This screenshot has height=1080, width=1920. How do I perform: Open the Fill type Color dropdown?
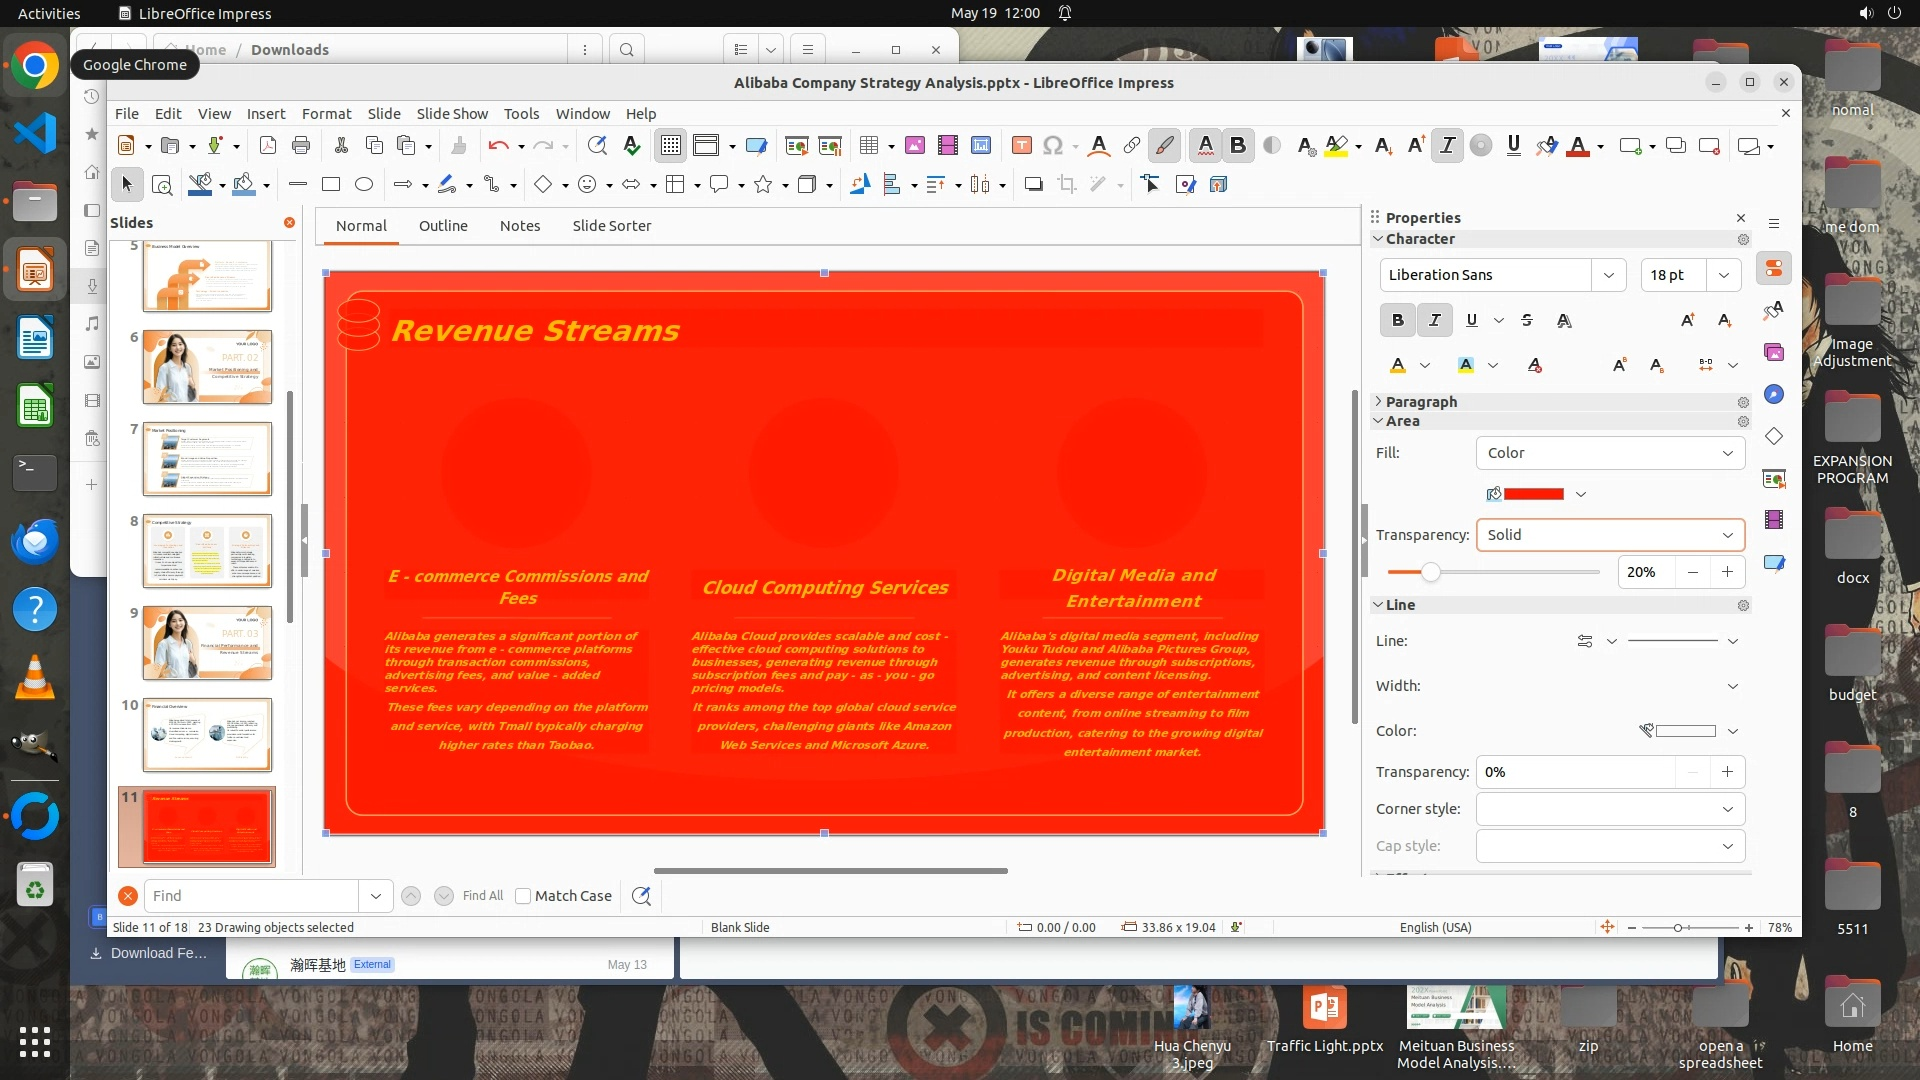(1609, 453)
